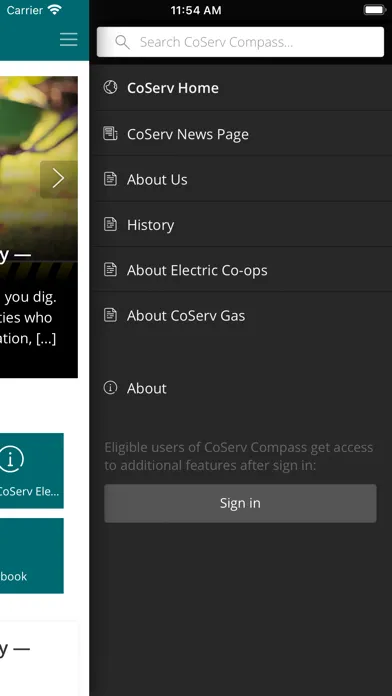392x696 pixels.
Task: Click the document icon next to History
Action: [x=110, y=224]
